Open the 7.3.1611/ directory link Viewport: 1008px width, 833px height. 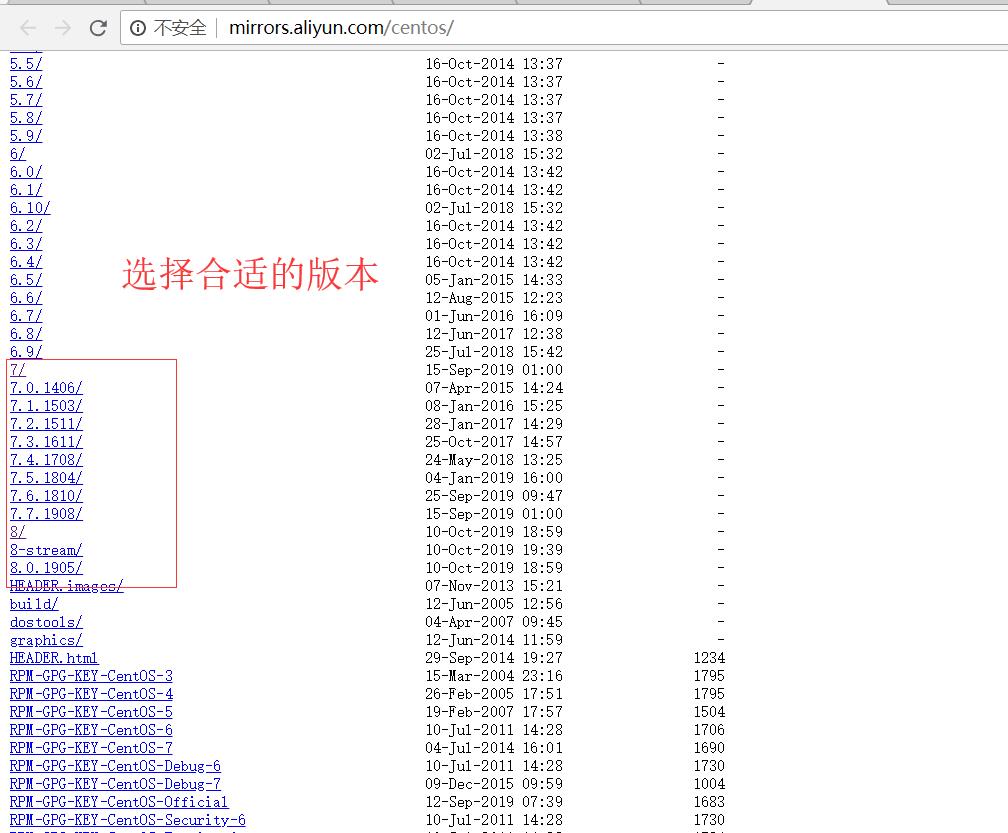[46, 442]
